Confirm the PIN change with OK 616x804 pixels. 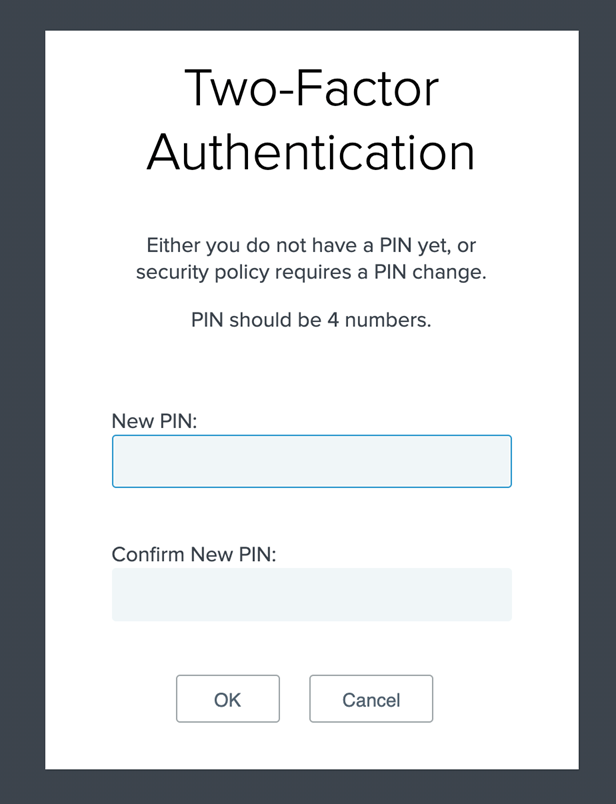[228, 699]
